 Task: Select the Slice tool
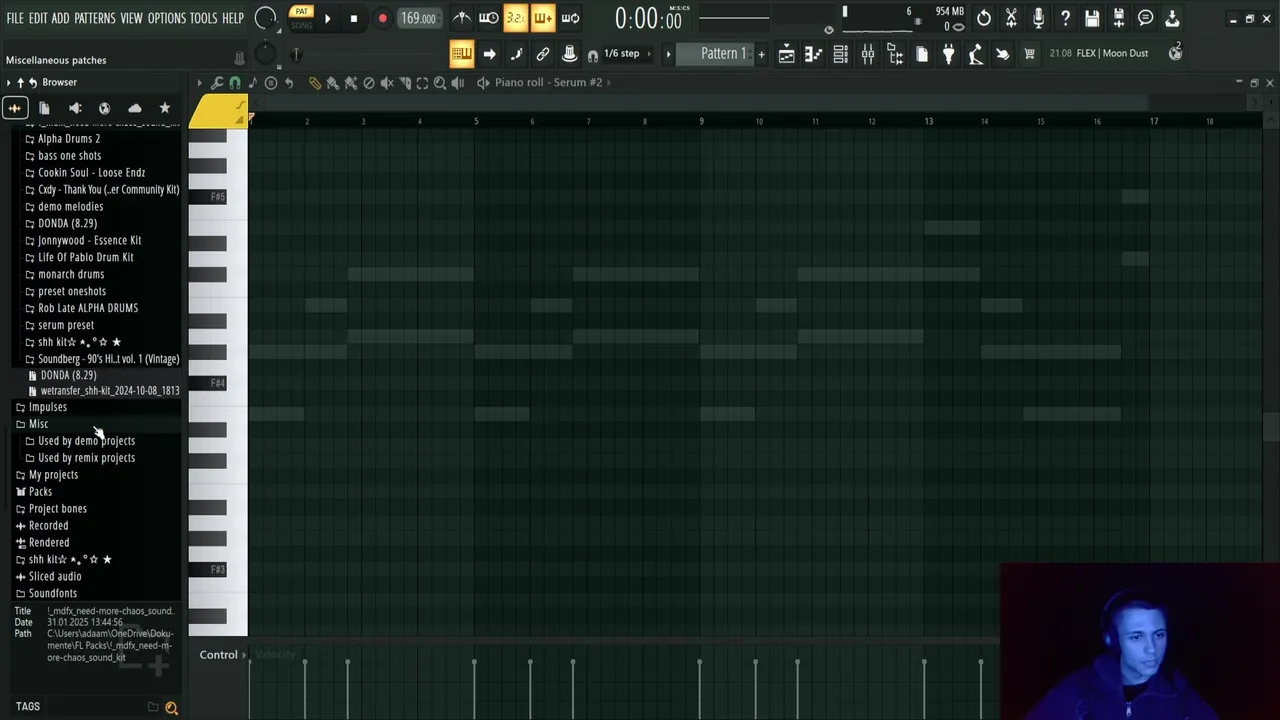[x=405, y=83]
